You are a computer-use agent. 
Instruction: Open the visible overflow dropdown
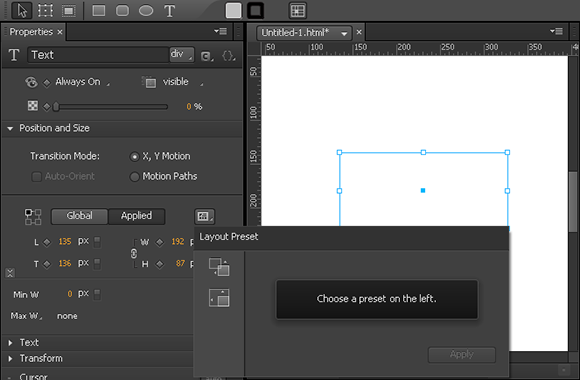coord(183,82)
